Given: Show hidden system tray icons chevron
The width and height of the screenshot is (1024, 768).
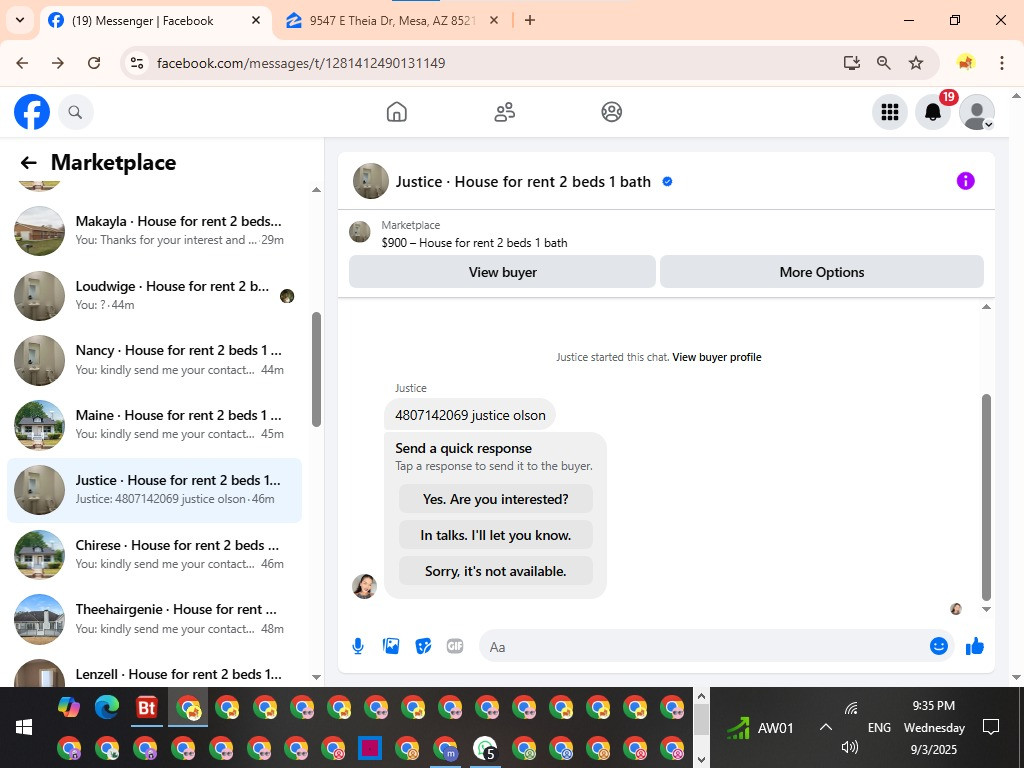Looking at the screenshot, I should (825, 727).
